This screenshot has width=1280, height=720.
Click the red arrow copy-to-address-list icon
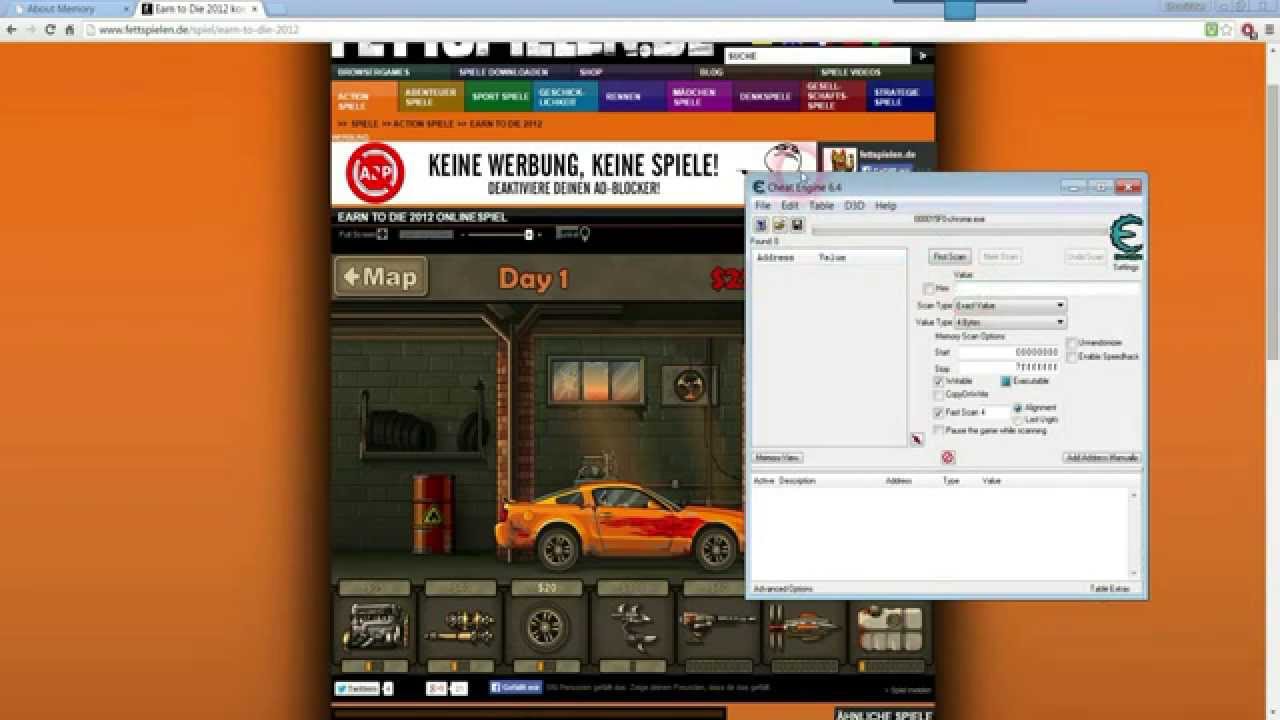[x=917, y=439]
